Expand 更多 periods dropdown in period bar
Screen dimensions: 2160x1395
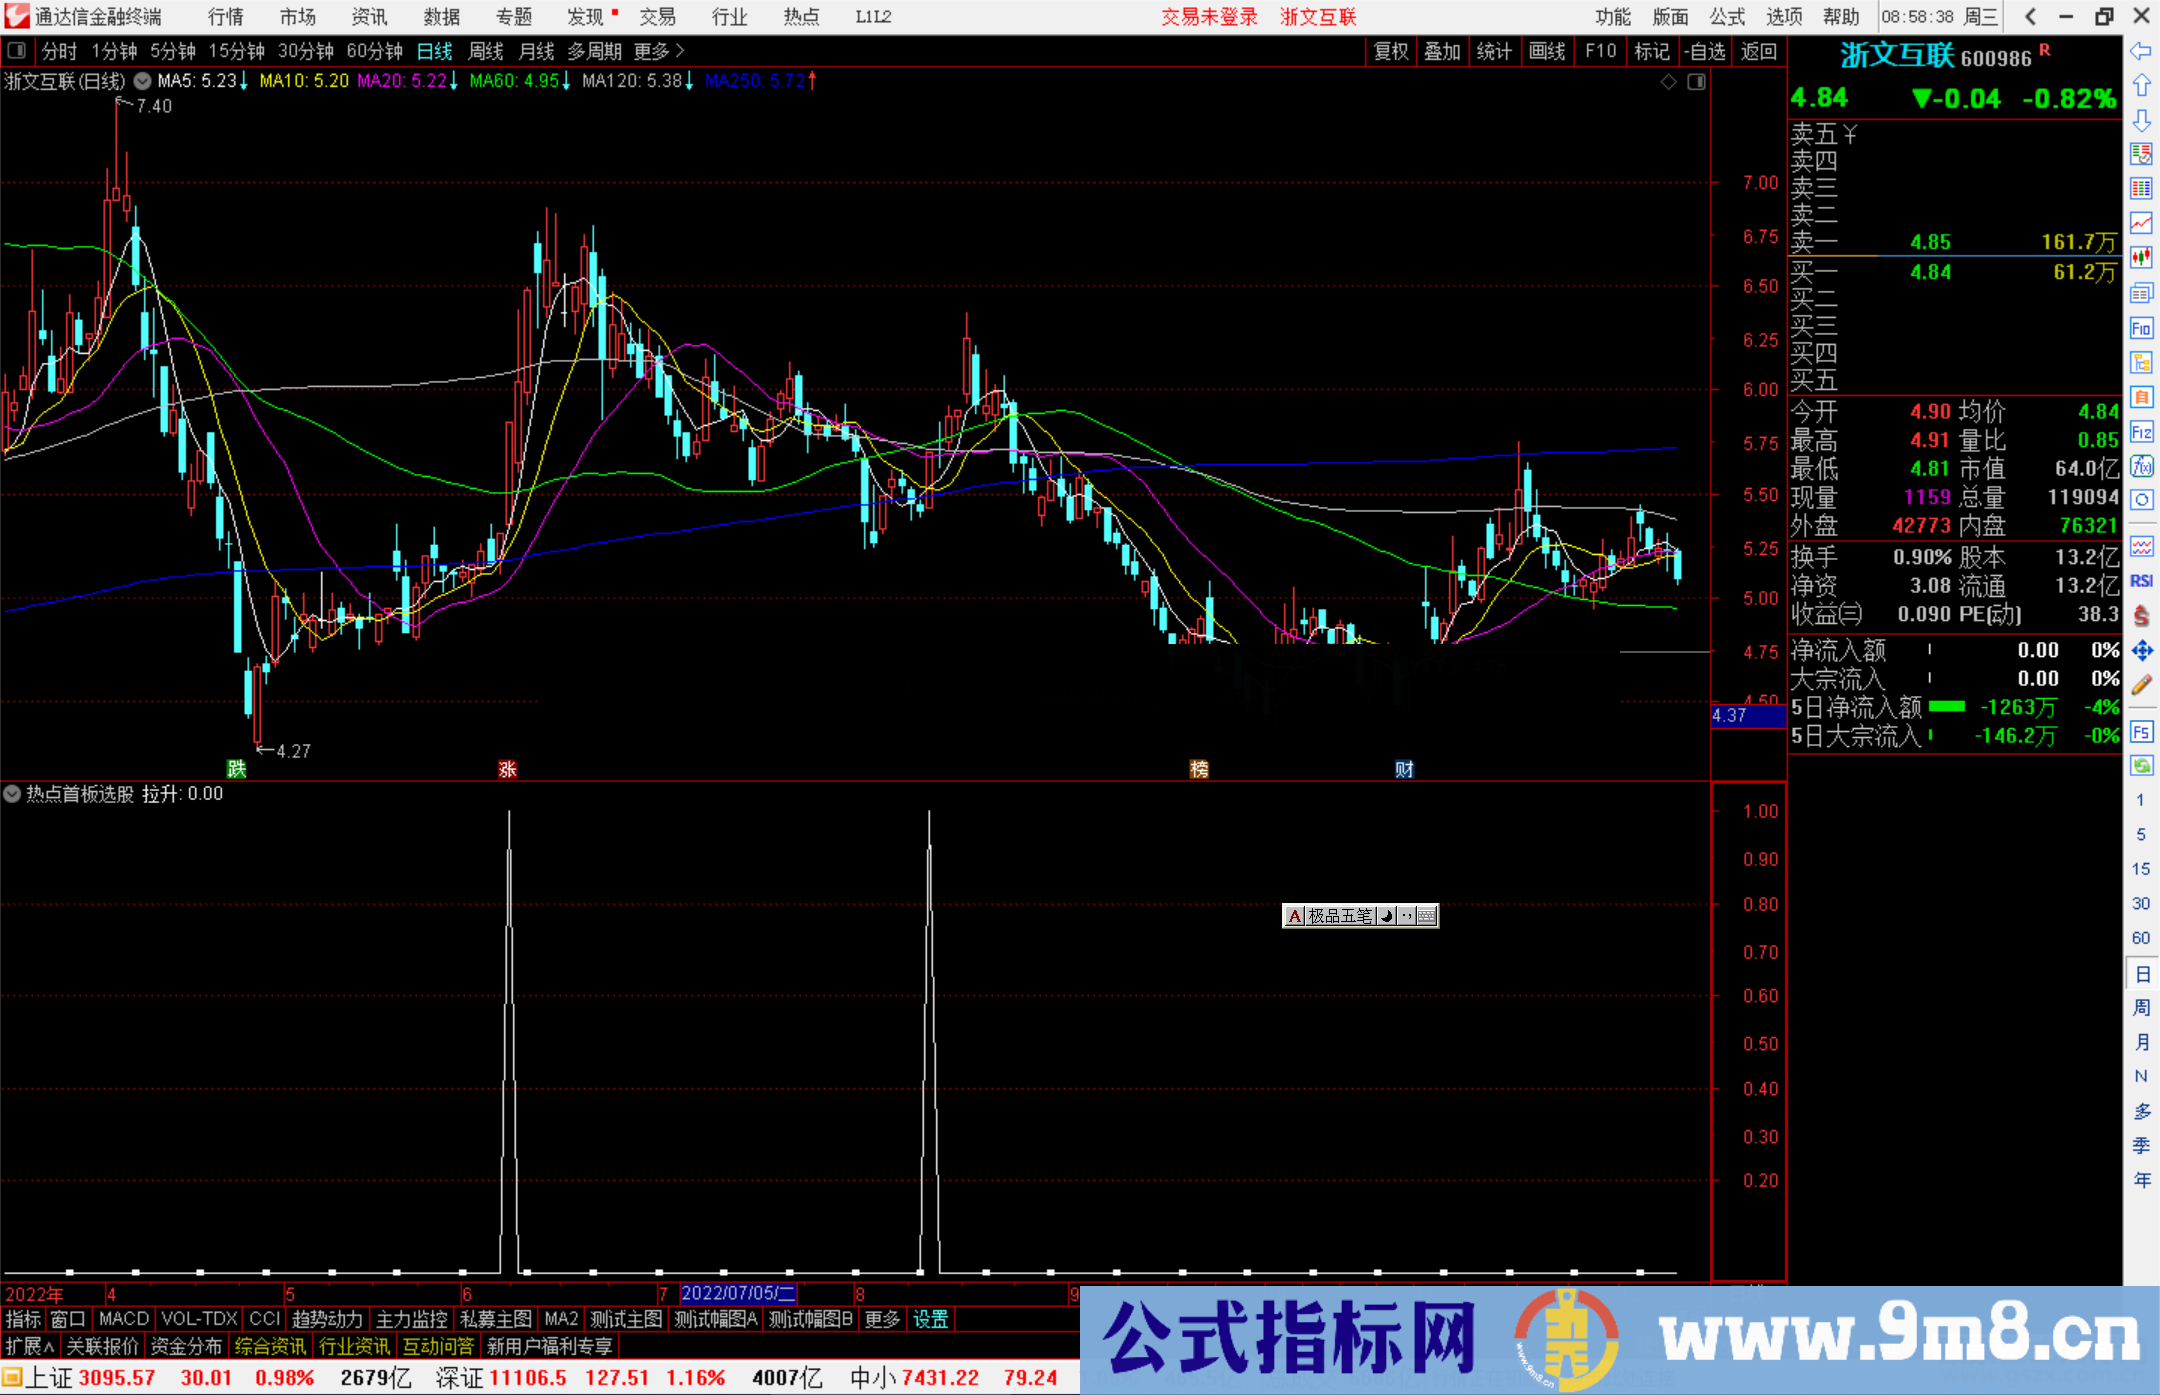[x=652, y=51]
